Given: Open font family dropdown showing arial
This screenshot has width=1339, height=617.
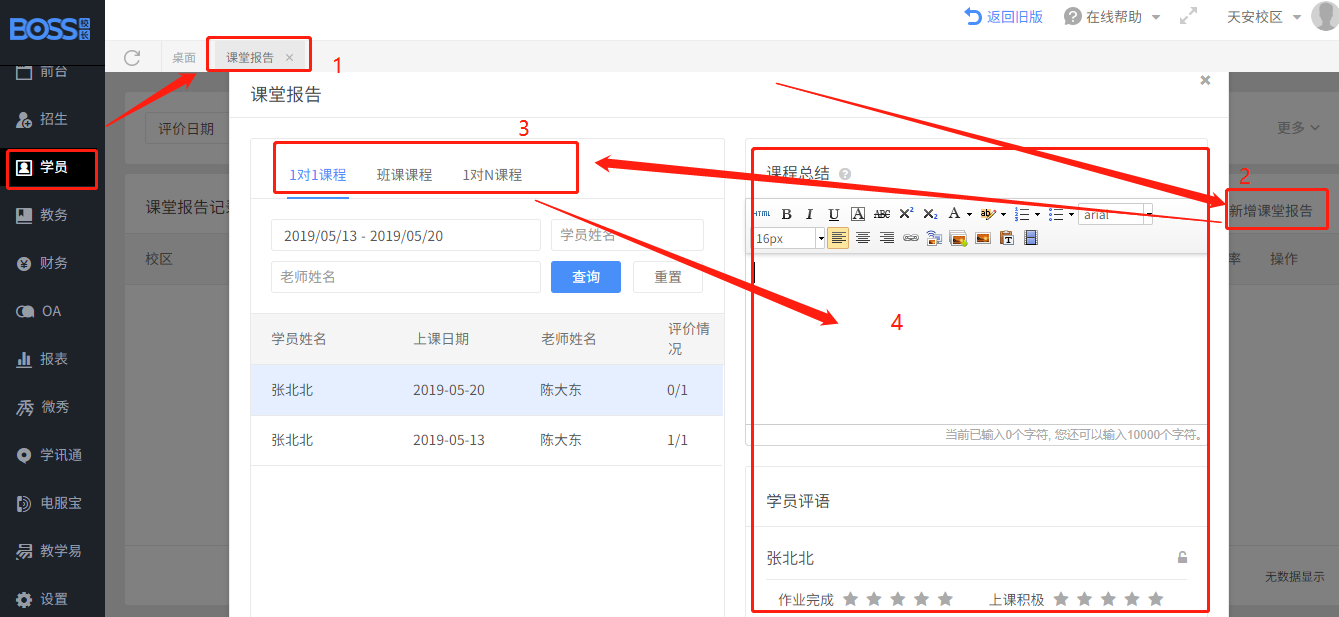Looking at the screenshot, I should tap(1115, 214).
